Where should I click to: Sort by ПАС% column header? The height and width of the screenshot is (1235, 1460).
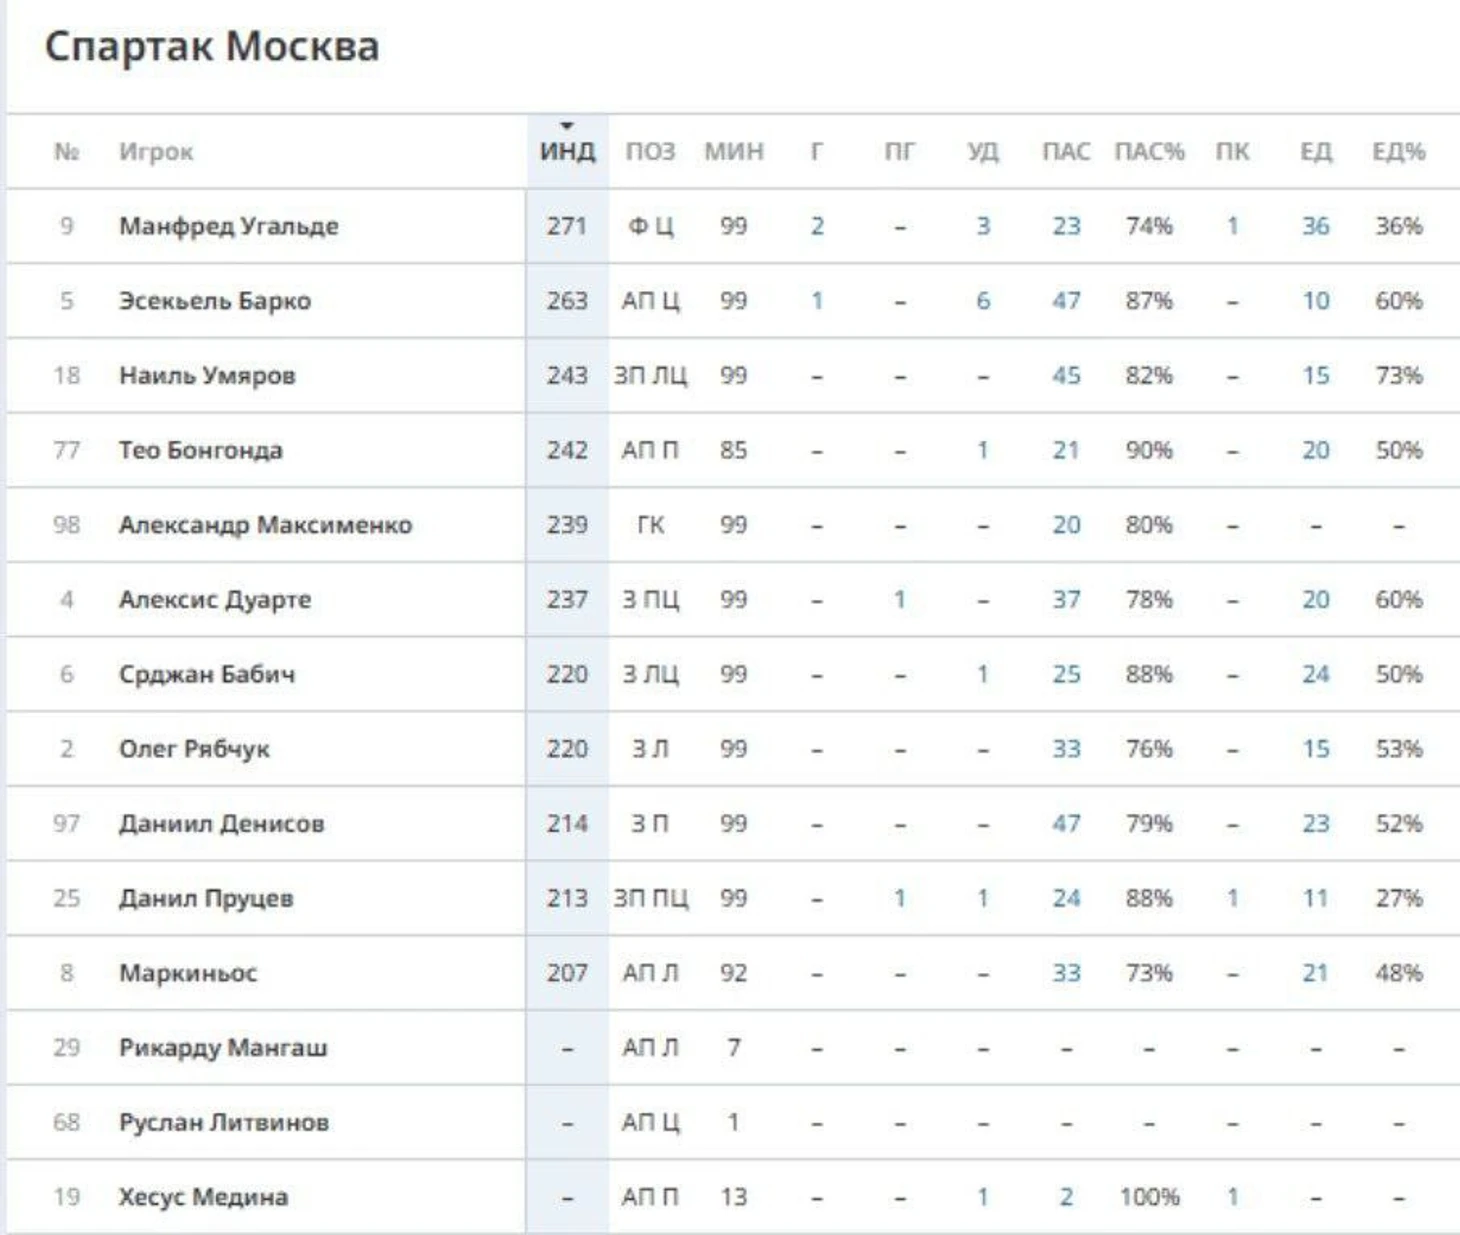click(x=1149, y=151)
